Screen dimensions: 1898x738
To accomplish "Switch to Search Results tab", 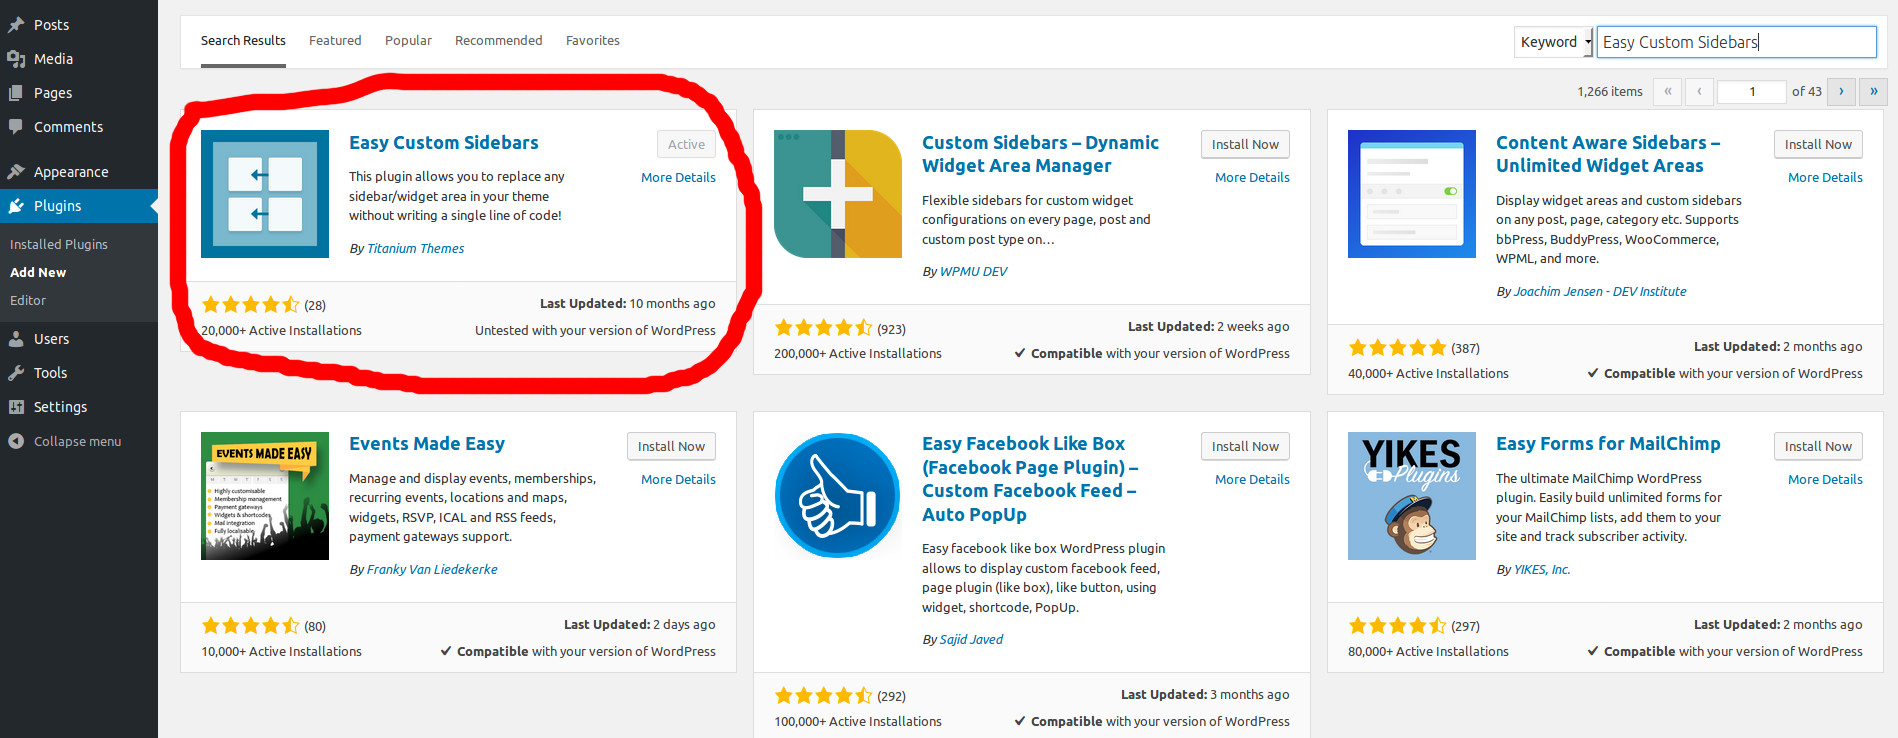I will tap(243, 41).
